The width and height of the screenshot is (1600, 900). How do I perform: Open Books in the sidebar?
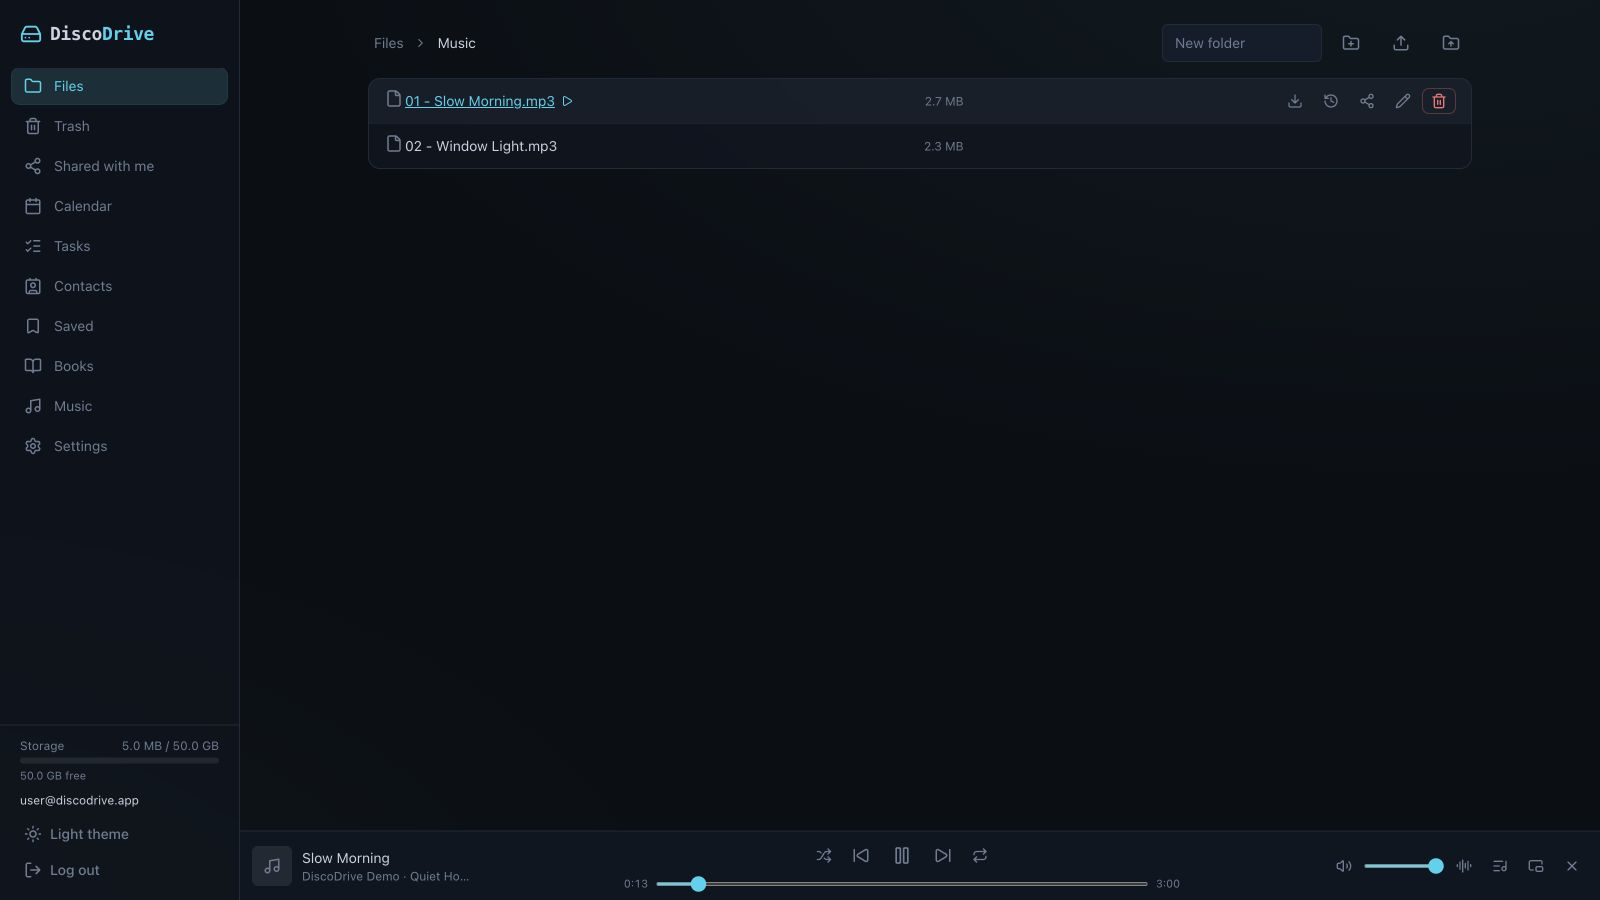click(119, 366)
